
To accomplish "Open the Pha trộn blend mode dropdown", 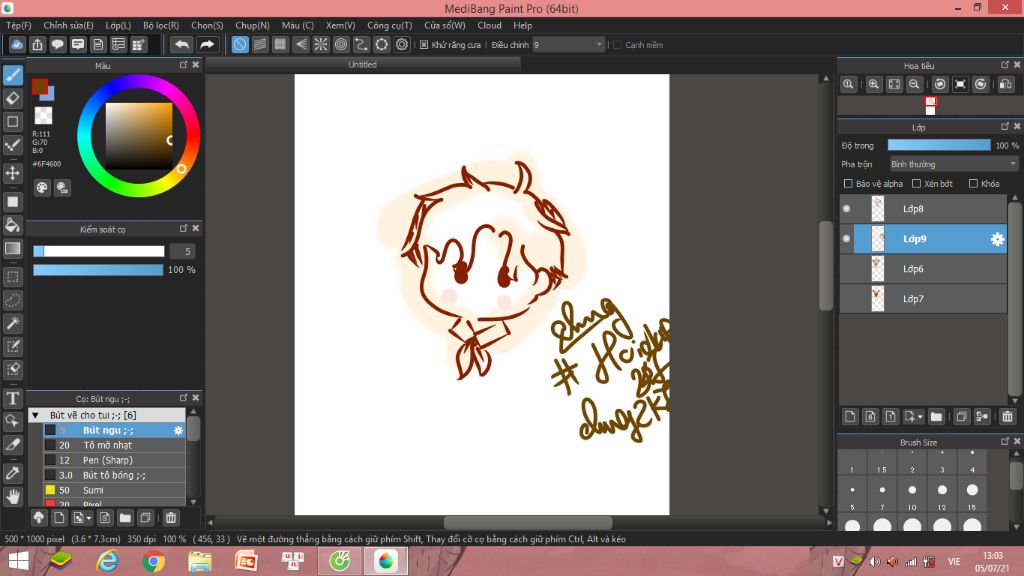I will (953, 164).
